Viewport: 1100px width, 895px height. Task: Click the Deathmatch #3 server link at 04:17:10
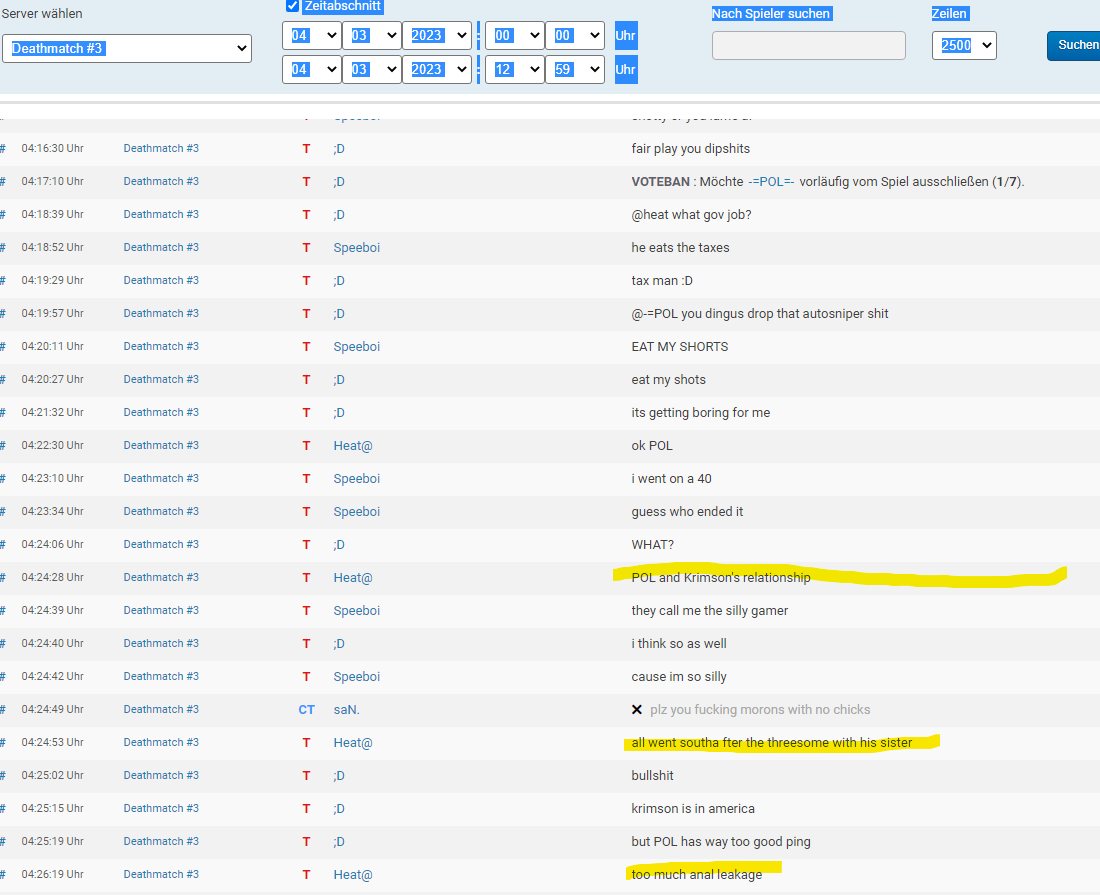click(161, 182)
